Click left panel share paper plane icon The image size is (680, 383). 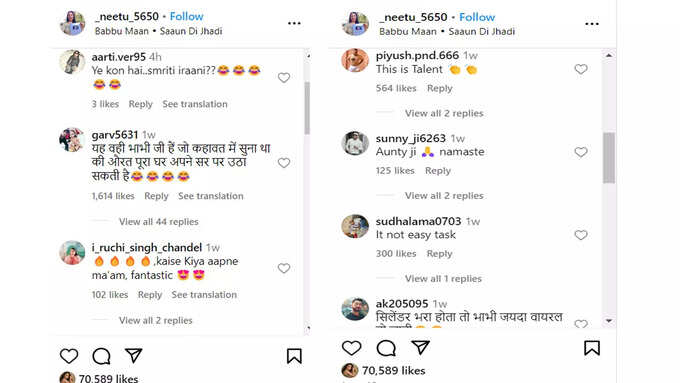134,356
